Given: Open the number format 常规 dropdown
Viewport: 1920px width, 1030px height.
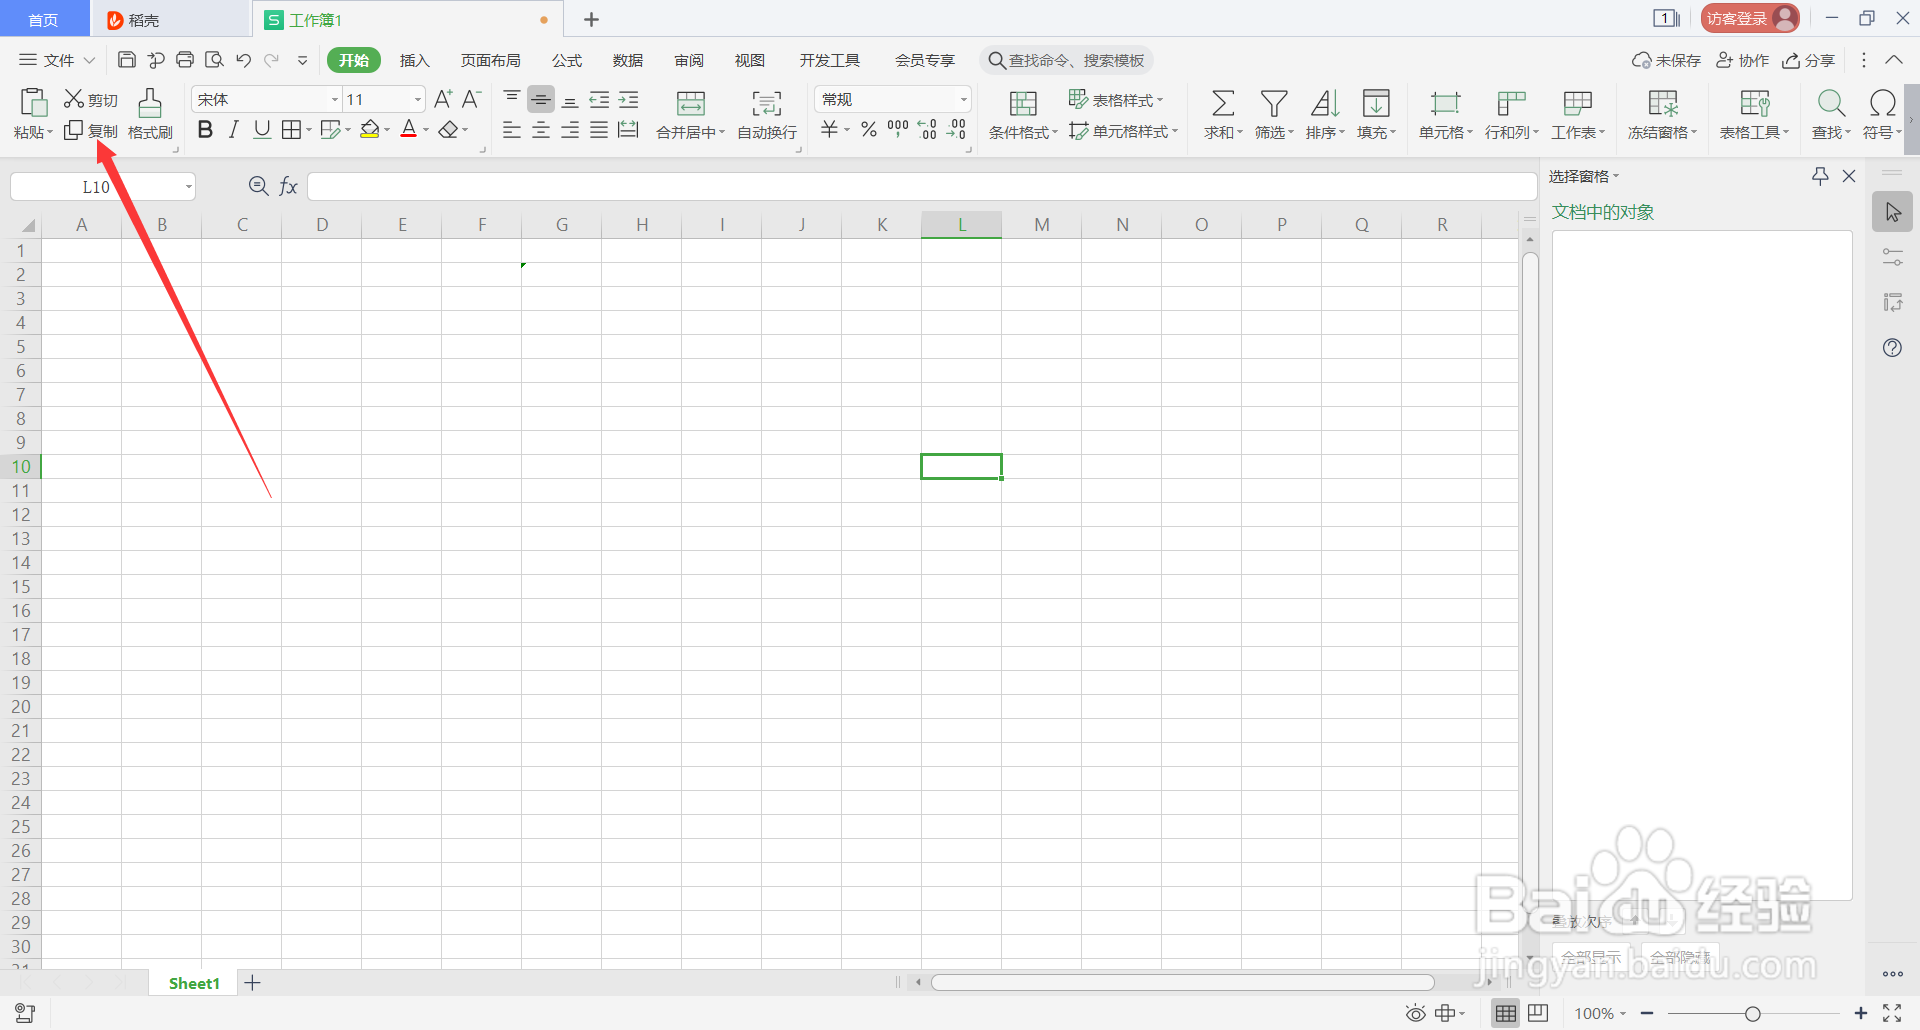Looking at the screenshot, I should click(963, 99).
